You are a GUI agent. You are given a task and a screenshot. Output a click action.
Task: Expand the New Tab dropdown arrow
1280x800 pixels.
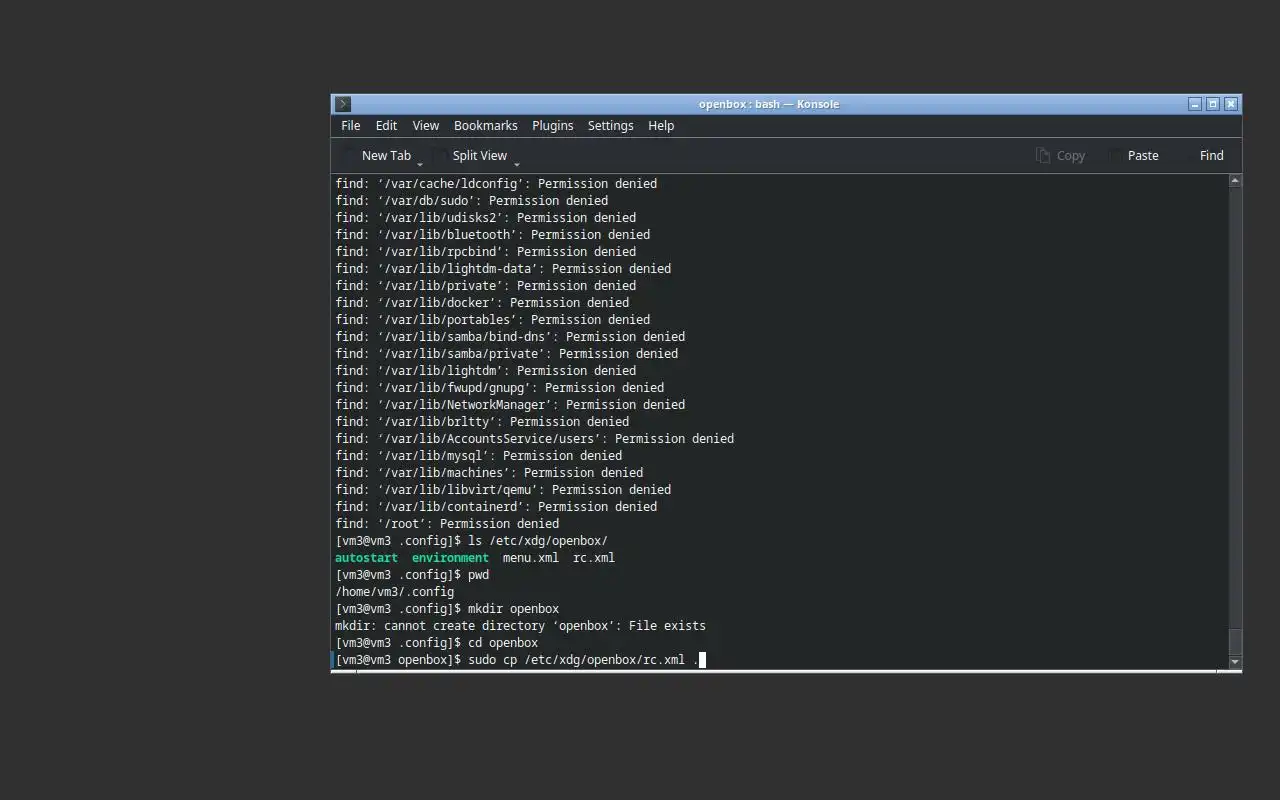click(420, 164)
